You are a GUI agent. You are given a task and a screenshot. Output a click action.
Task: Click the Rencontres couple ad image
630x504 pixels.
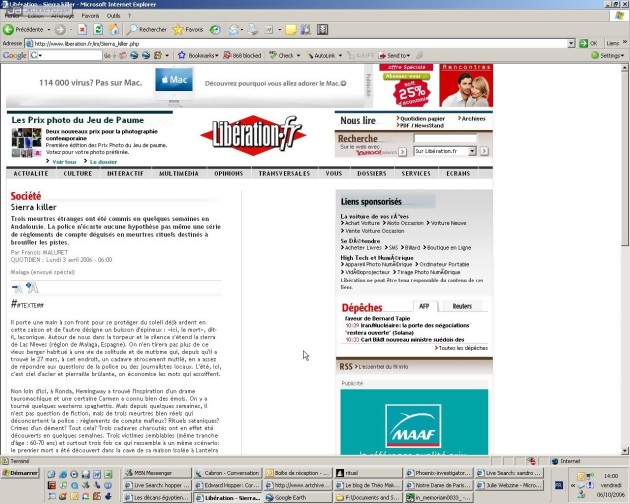tap(466, 85)
